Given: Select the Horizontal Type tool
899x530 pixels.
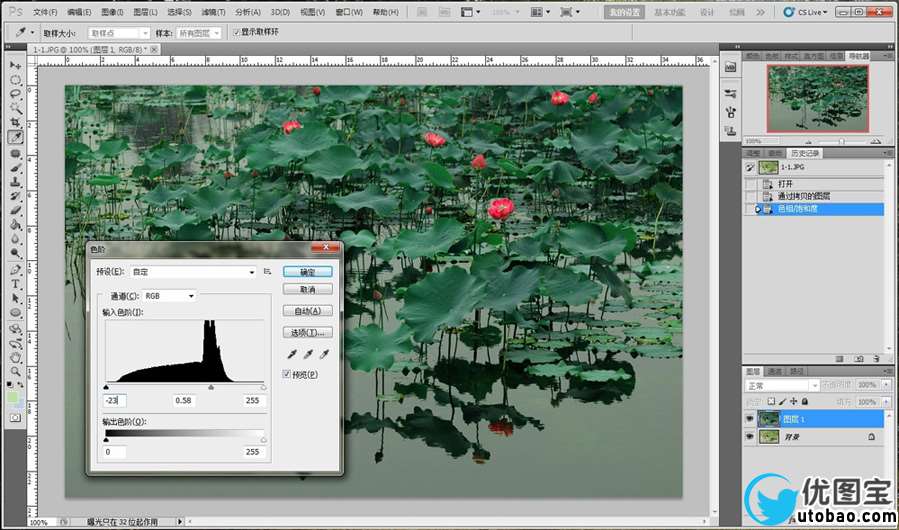Looking at the screenshot, I should click(x=15, y=284).
